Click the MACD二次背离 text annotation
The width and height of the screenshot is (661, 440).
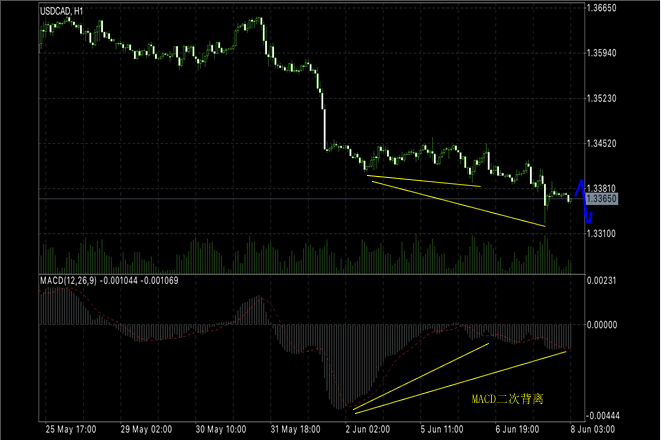(507, 399)
